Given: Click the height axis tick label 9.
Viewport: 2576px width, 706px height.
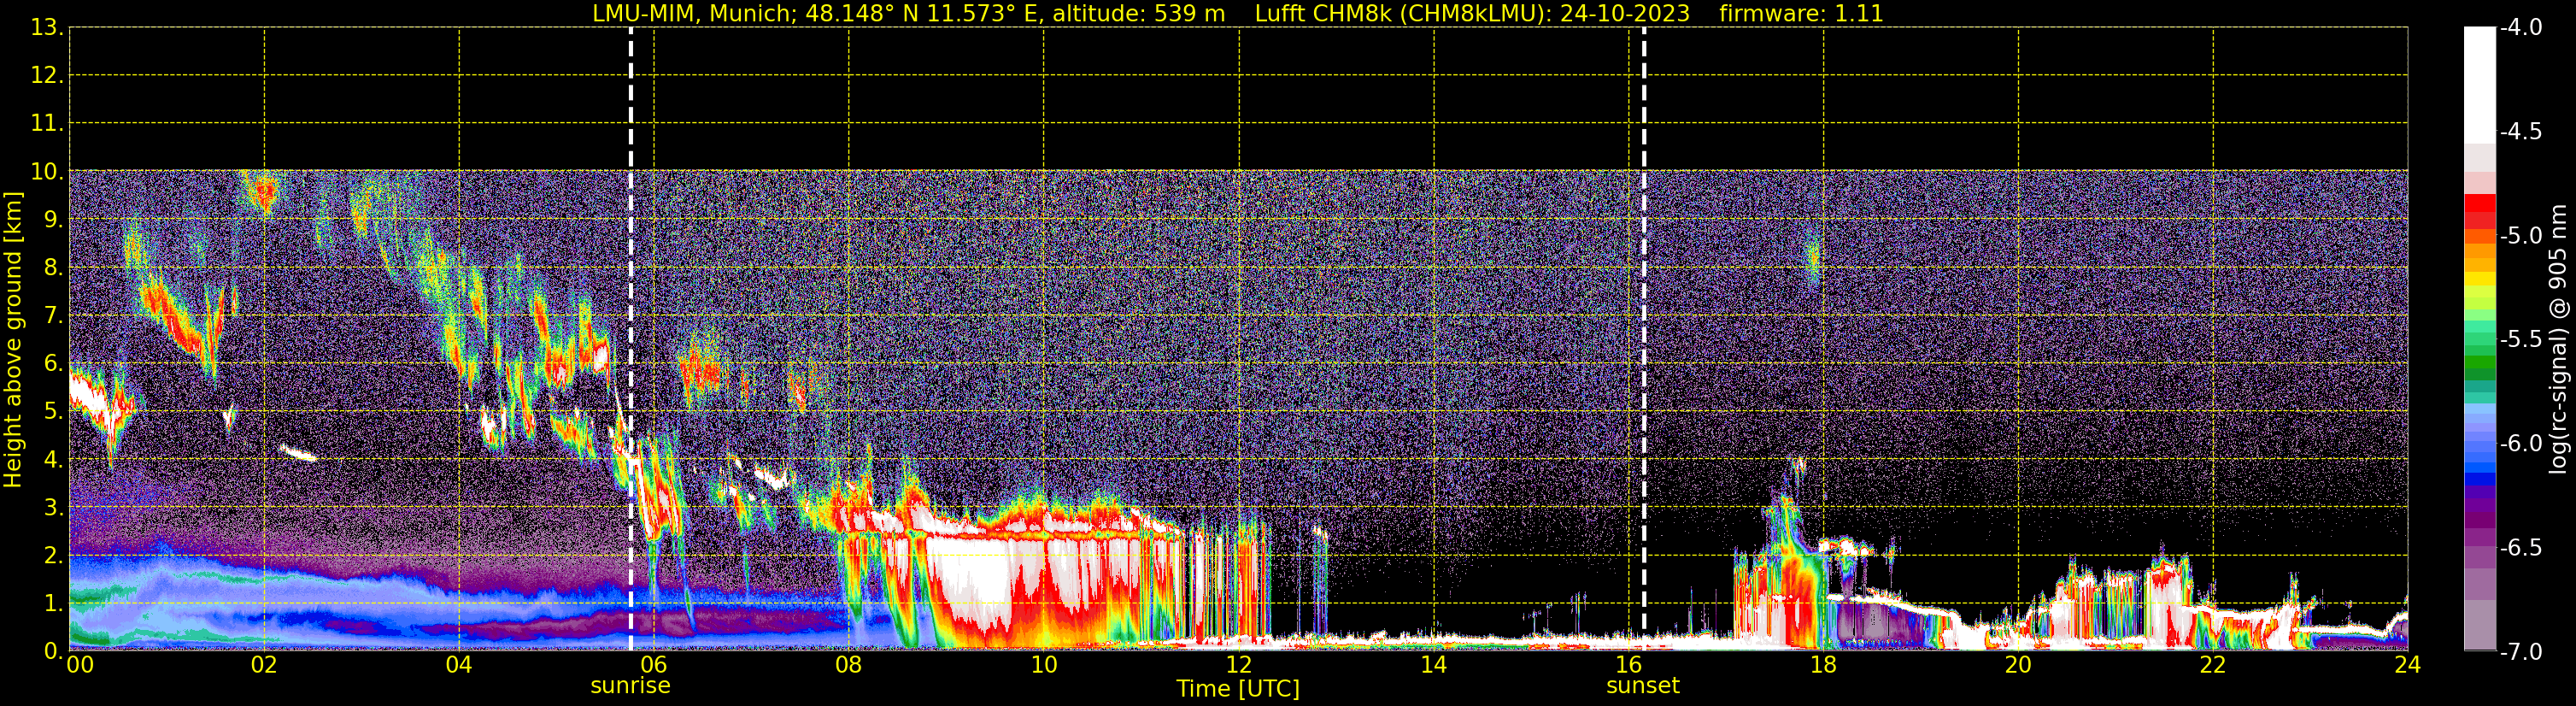Looking at the screenshot, I should (x=52, y=220).
